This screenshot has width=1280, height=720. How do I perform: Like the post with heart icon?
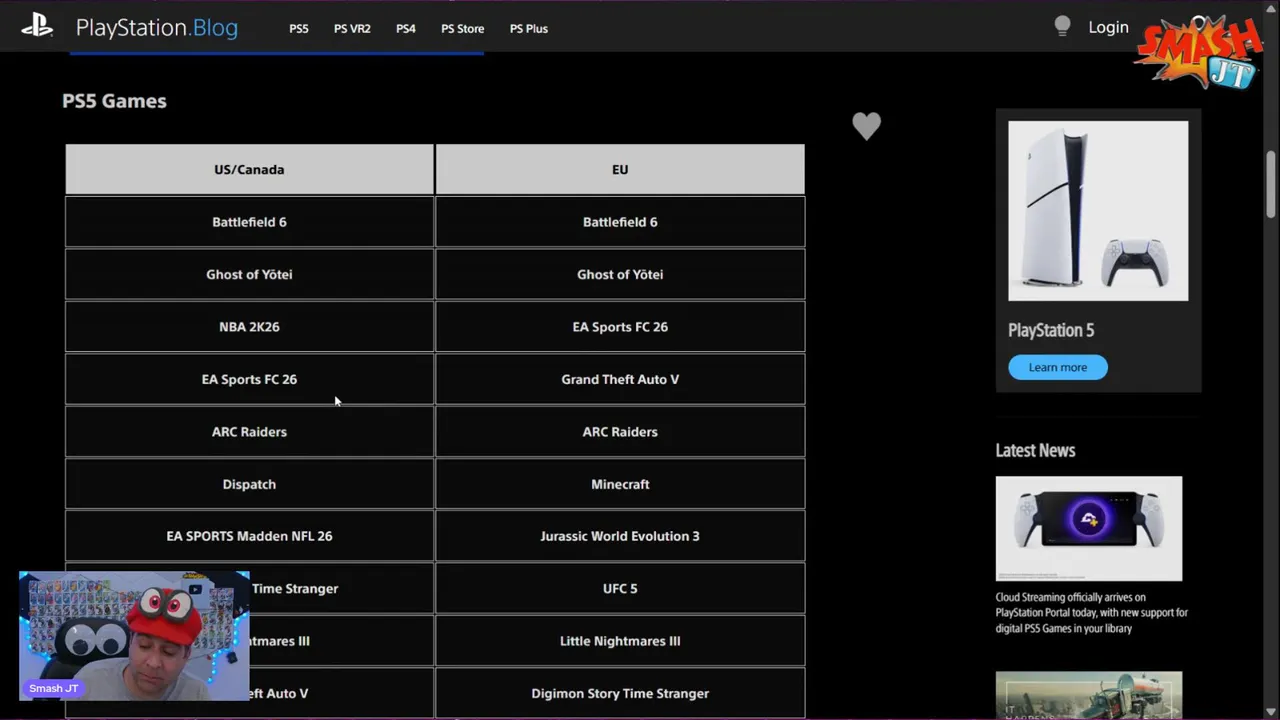(x=867, y=126)
